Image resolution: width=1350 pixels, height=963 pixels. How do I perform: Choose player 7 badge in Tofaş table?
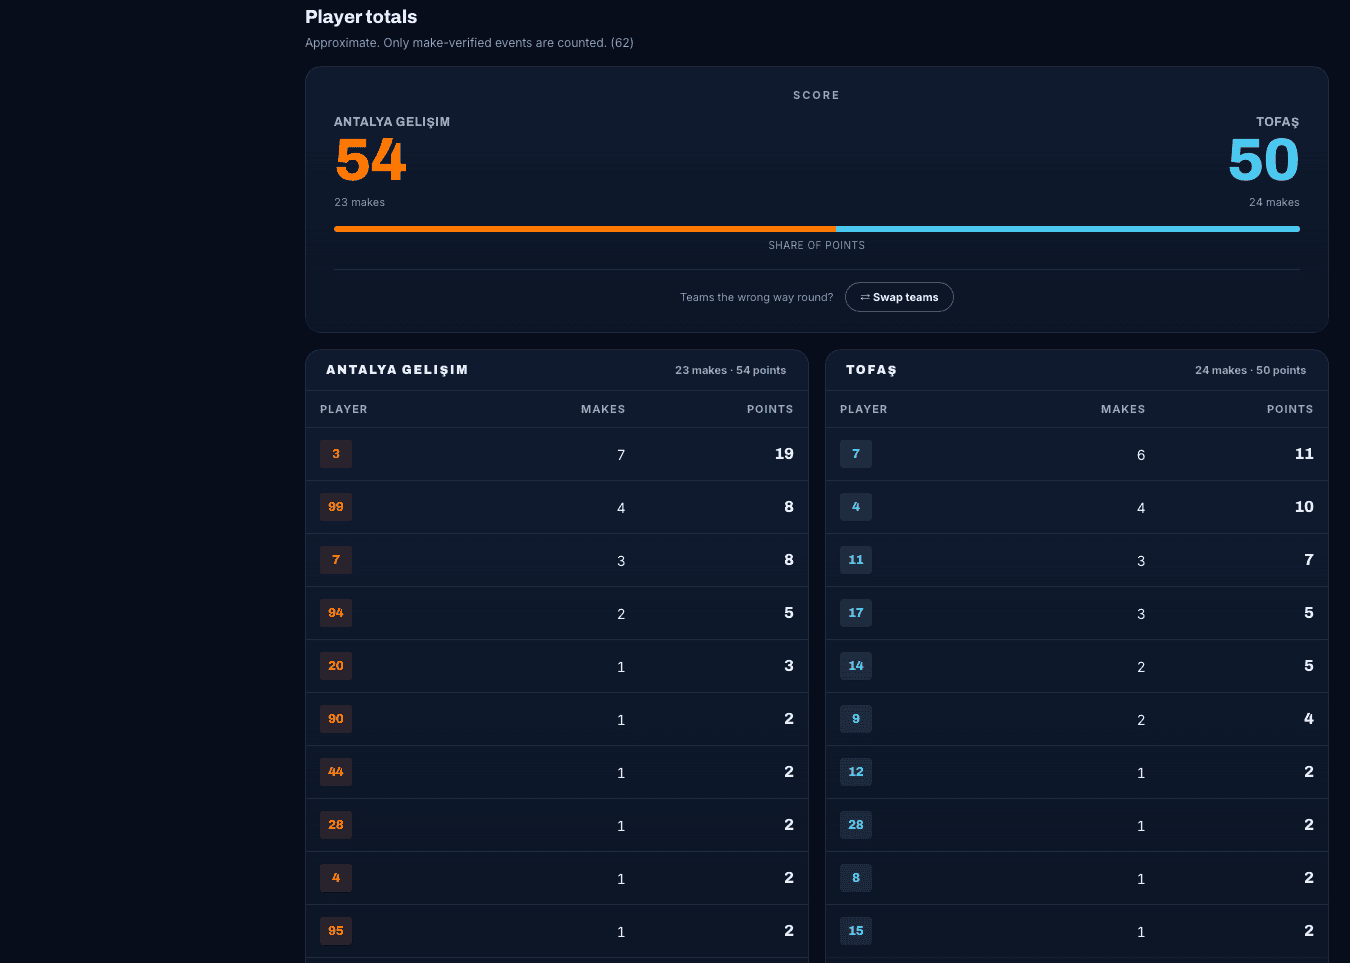point(856,454)
